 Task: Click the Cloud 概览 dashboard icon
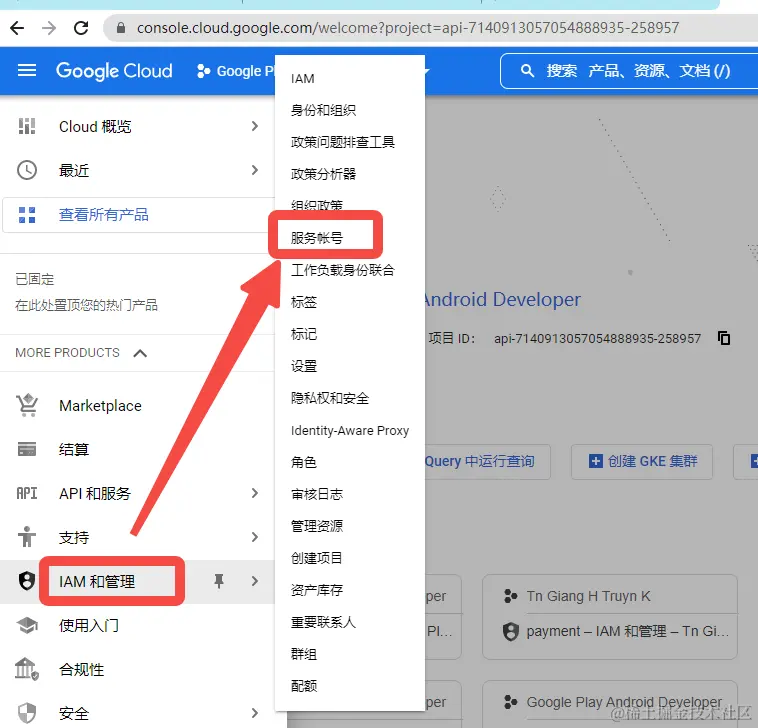coord(27,126)
